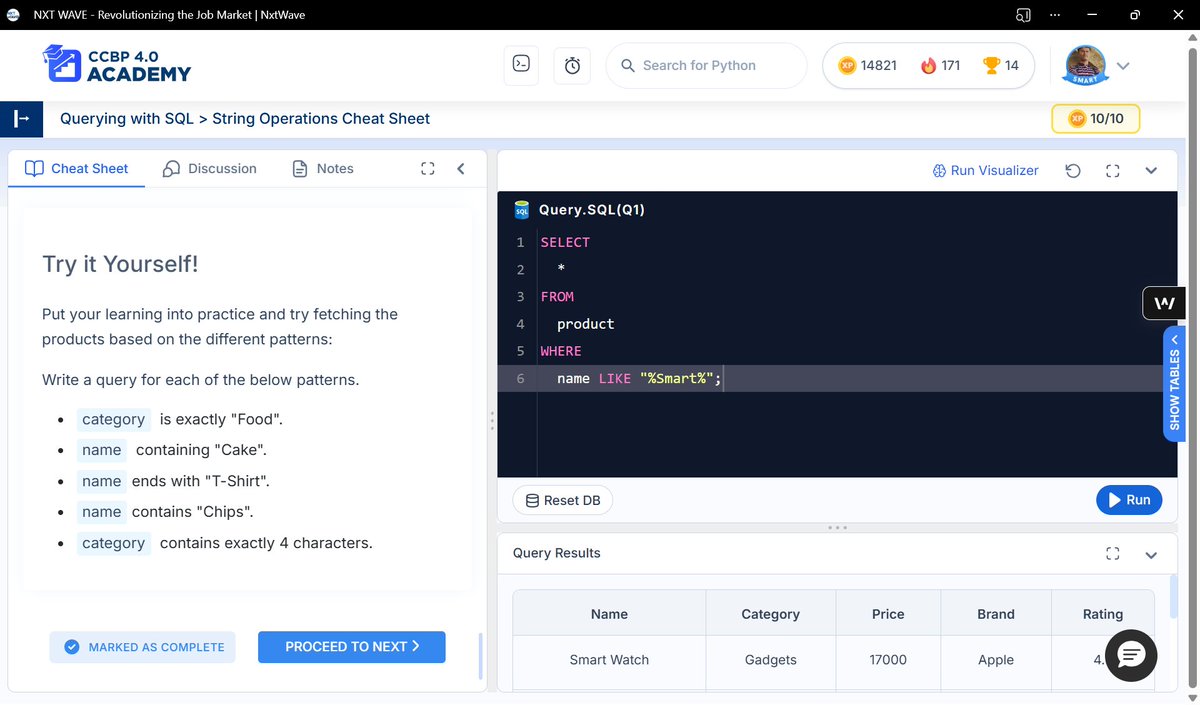Click the Reset DB button

pos(563,500)
